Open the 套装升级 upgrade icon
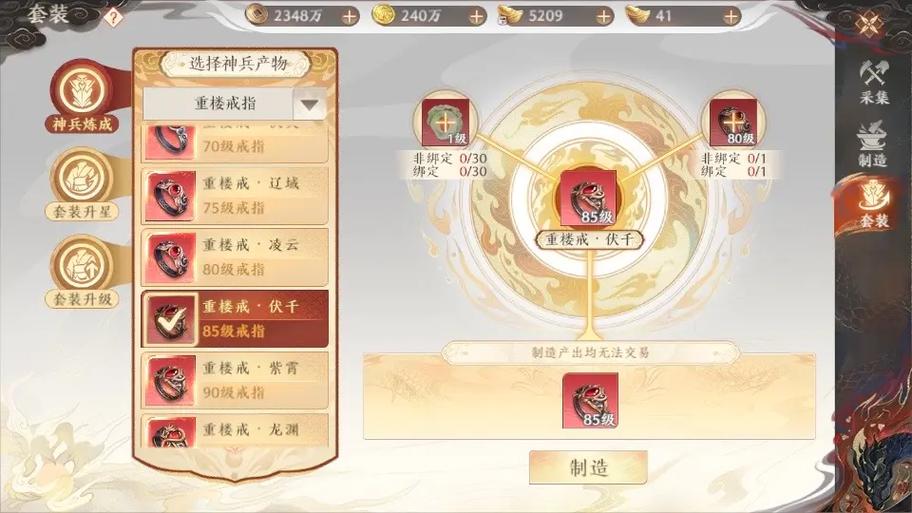Screen dimensions: 912x513 [83, 272]
